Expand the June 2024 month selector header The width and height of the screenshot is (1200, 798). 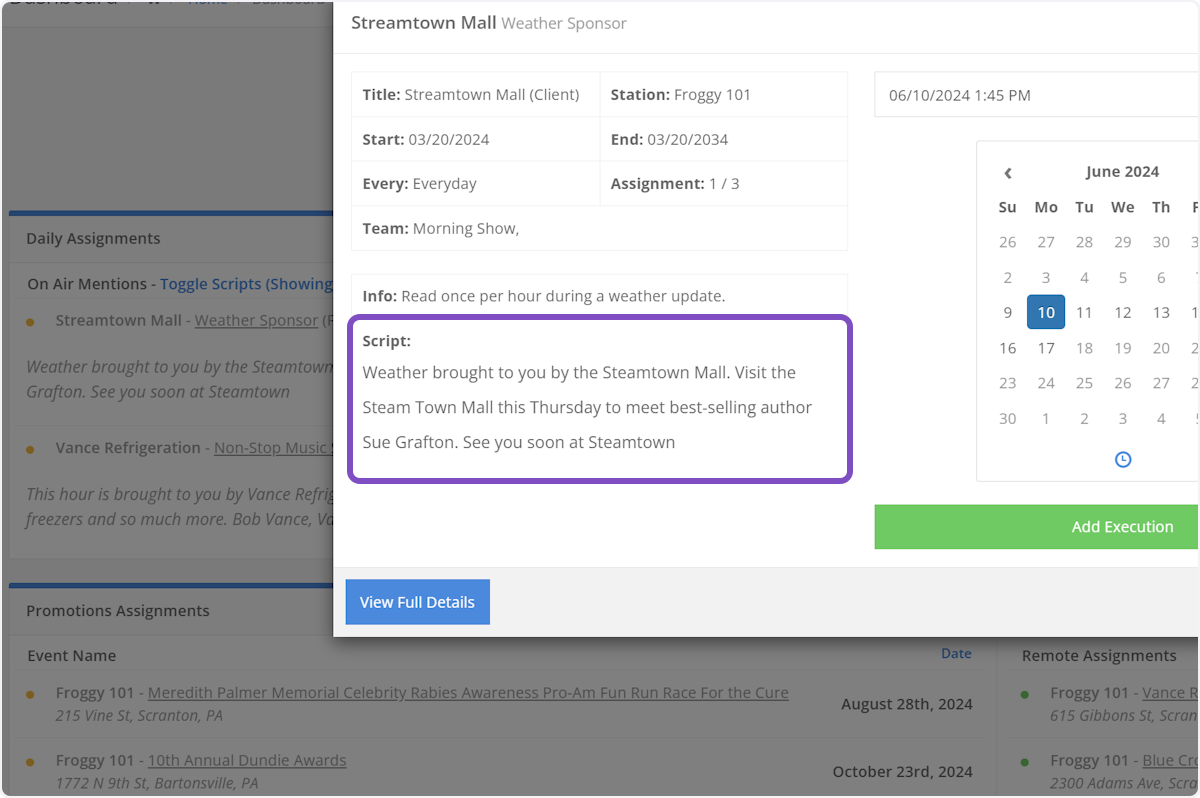click(x=1122, y=172)
